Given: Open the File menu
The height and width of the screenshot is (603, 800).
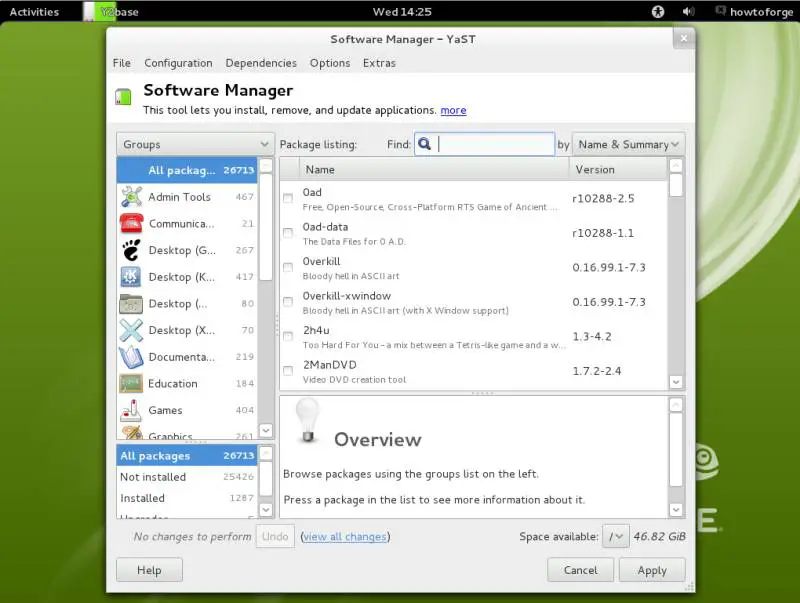Looking at the screenshot, I should click(x=121, y=63).
